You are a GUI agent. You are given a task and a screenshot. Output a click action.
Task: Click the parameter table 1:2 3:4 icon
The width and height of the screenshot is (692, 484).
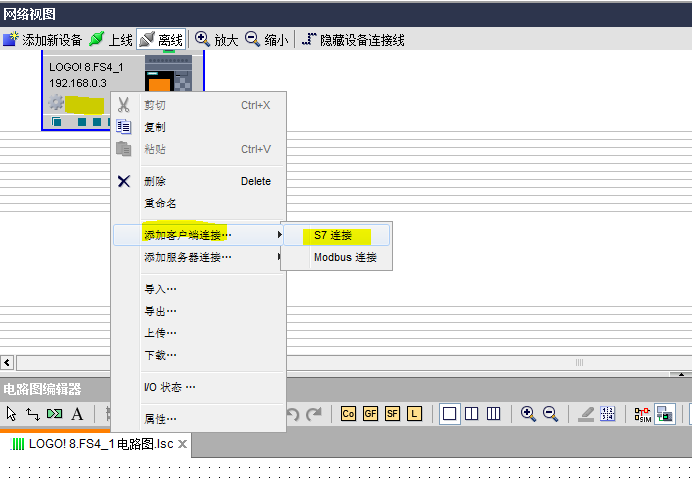[x=608, y=414]
